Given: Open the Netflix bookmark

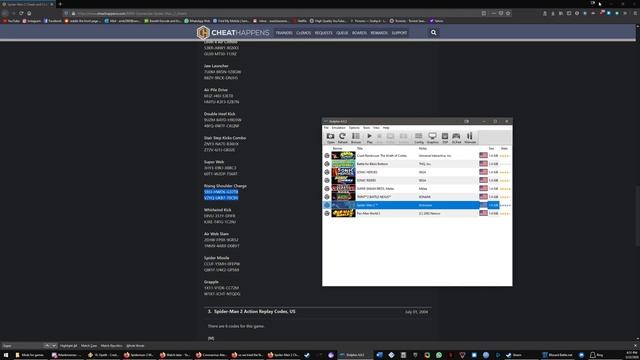Looking at the screenshot, I should point(300,20).
